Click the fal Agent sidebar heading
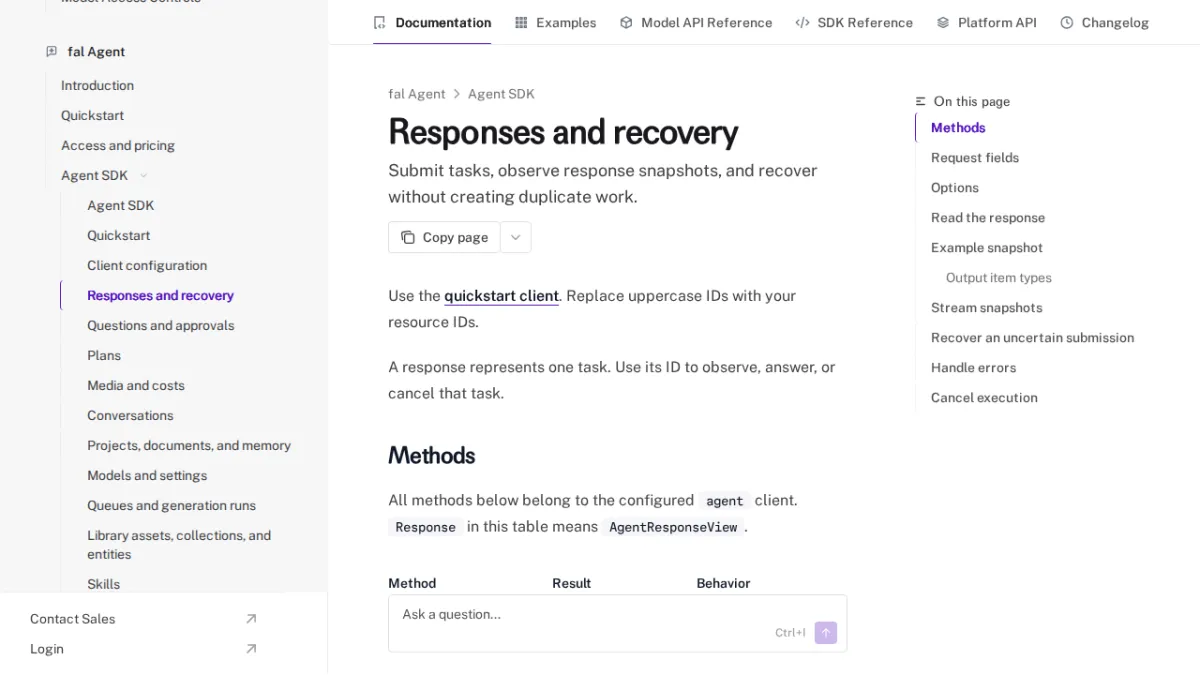The width and height of the screenshot is (1200, 675). tap(96, 52)
